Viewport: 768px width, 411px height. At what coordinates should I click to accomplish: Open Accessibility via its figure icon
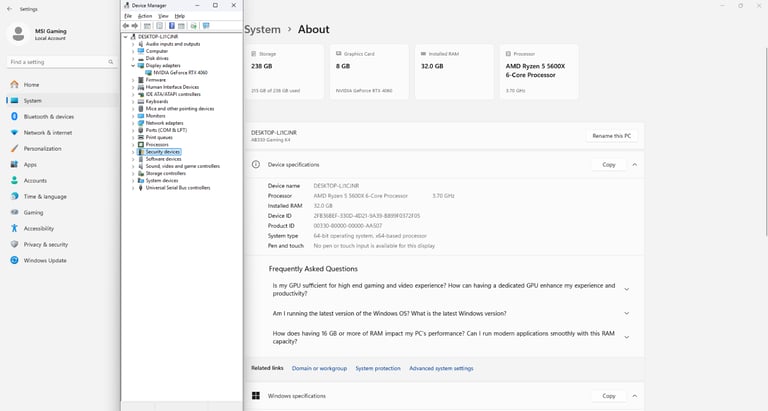click(15, 228)
